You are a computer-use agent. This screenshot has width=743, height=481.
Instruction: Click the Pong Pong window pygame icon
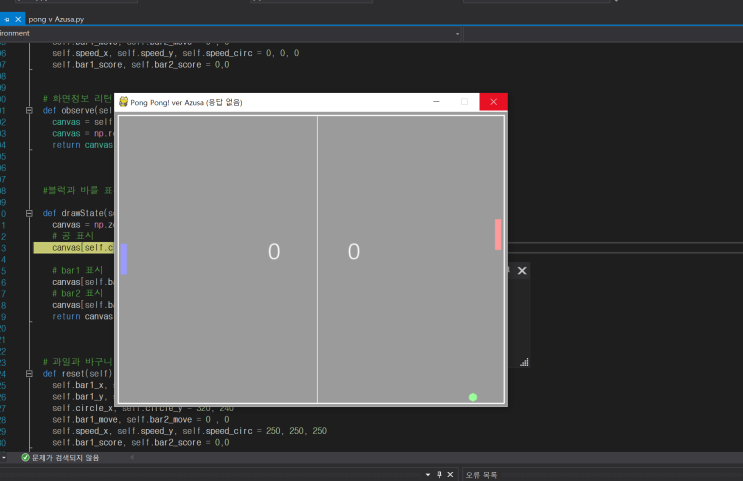tap(123, 102)
